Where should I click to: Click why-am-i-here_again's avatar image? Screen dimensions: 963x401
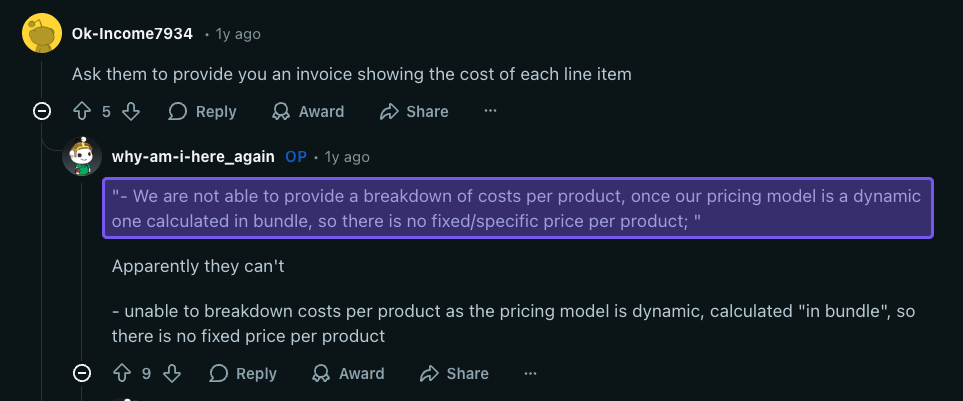pos(82,157)
